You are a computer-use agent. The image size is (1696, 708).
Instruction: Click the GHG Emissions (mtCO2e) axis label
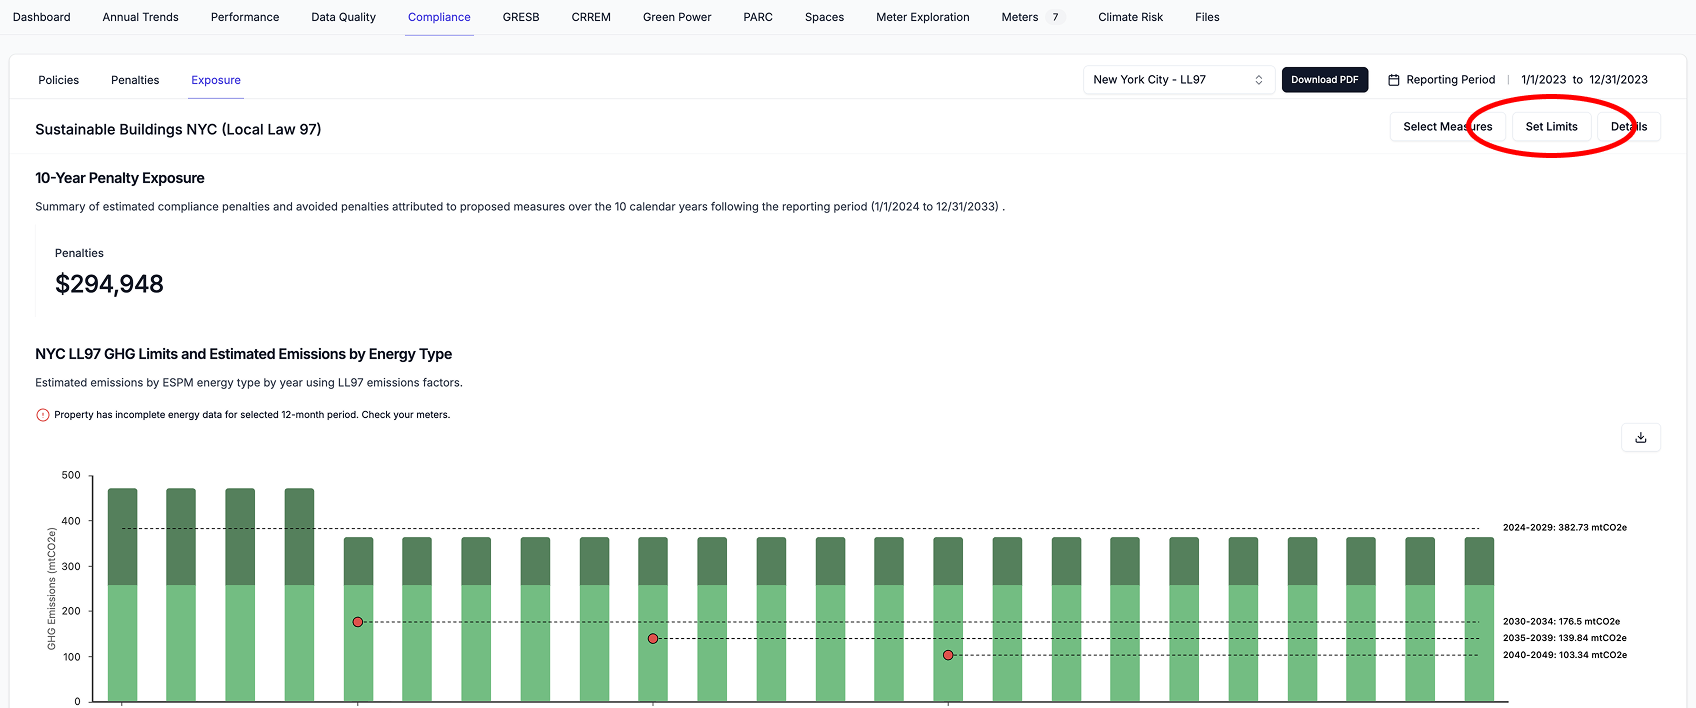[x=52, y=589]
